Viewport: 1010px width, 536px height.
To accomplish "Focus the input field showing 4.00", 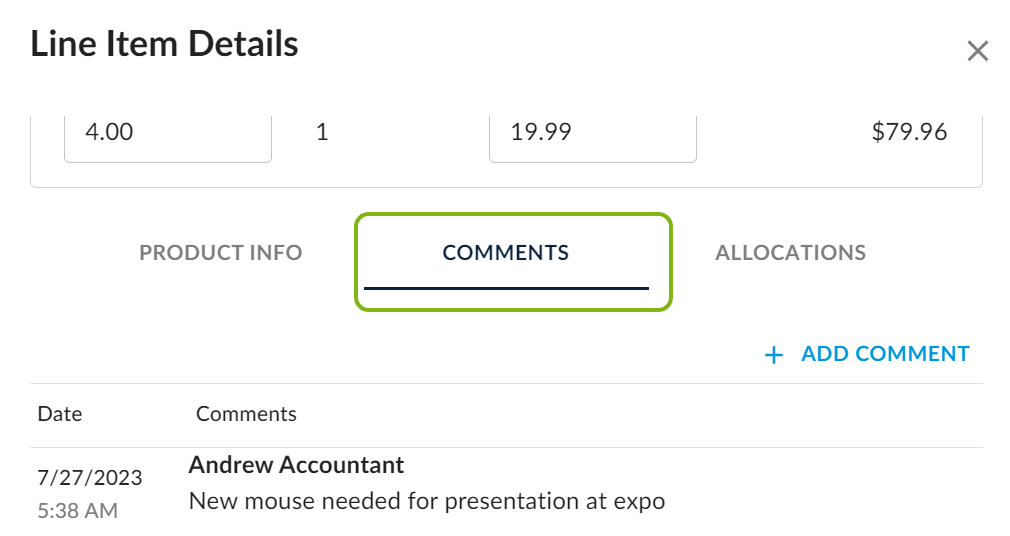I will pyautogui.click(x=168, y=133).
